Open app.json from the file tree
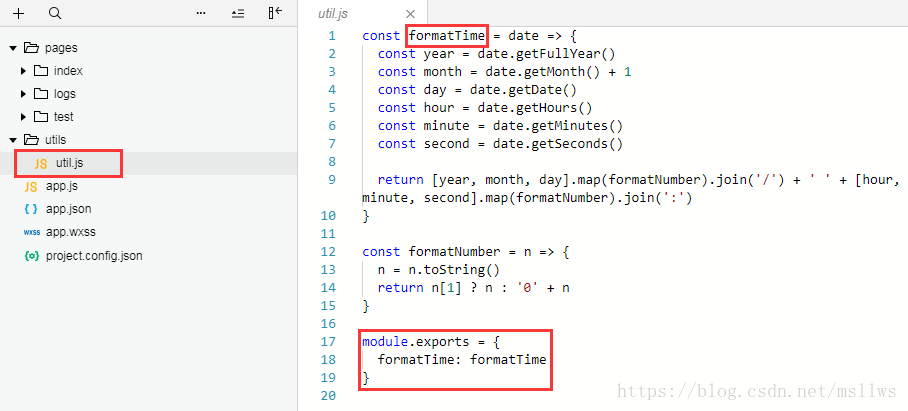 [68, 209]
